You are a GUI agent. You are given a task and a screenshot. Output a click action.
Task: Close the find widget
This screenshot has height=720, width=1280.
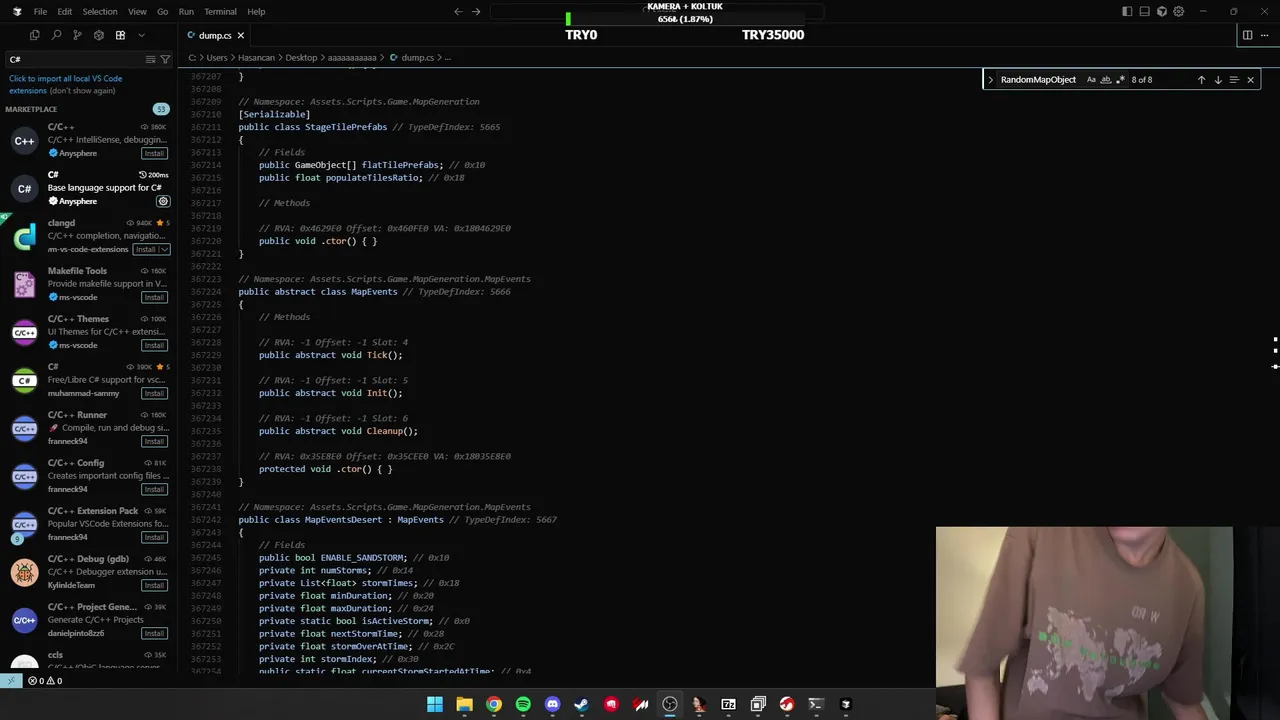tap(1250, 79)
